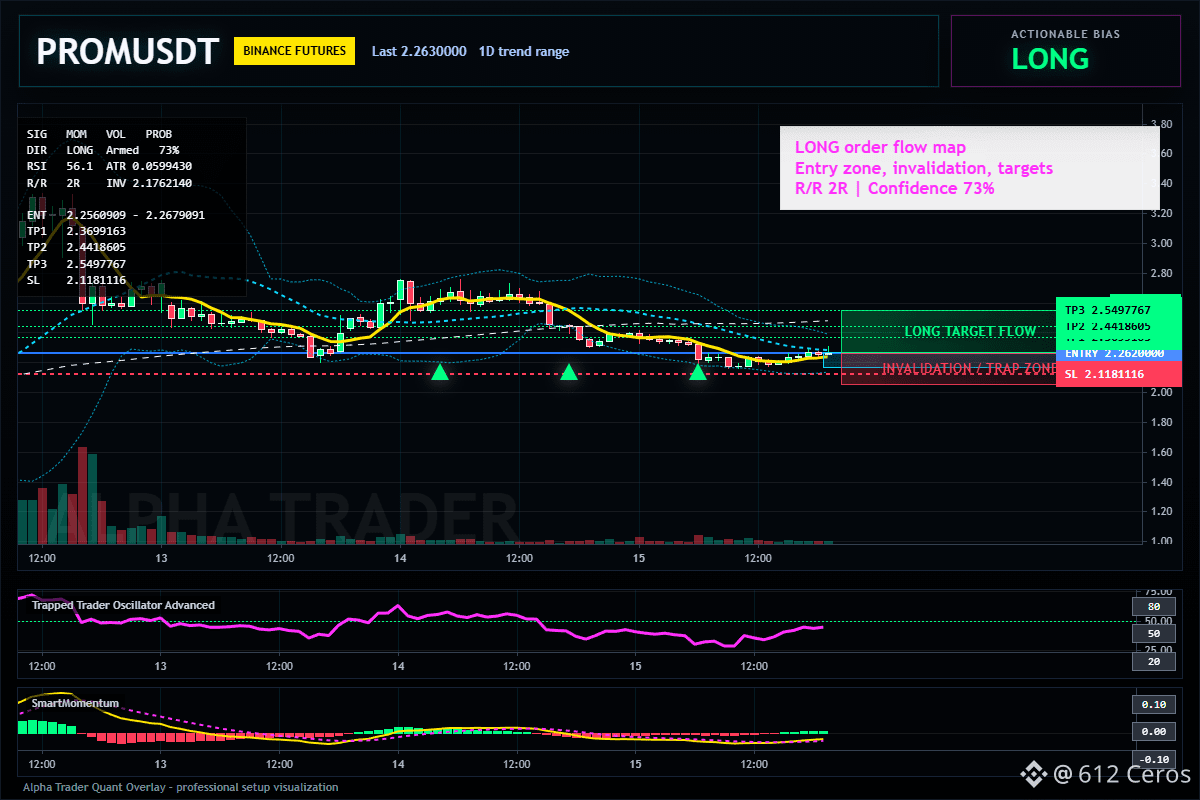Click the green LONG actionable bias indicator
Viewport: 1200px width, 800px height.
click(x=1050, y=59)
